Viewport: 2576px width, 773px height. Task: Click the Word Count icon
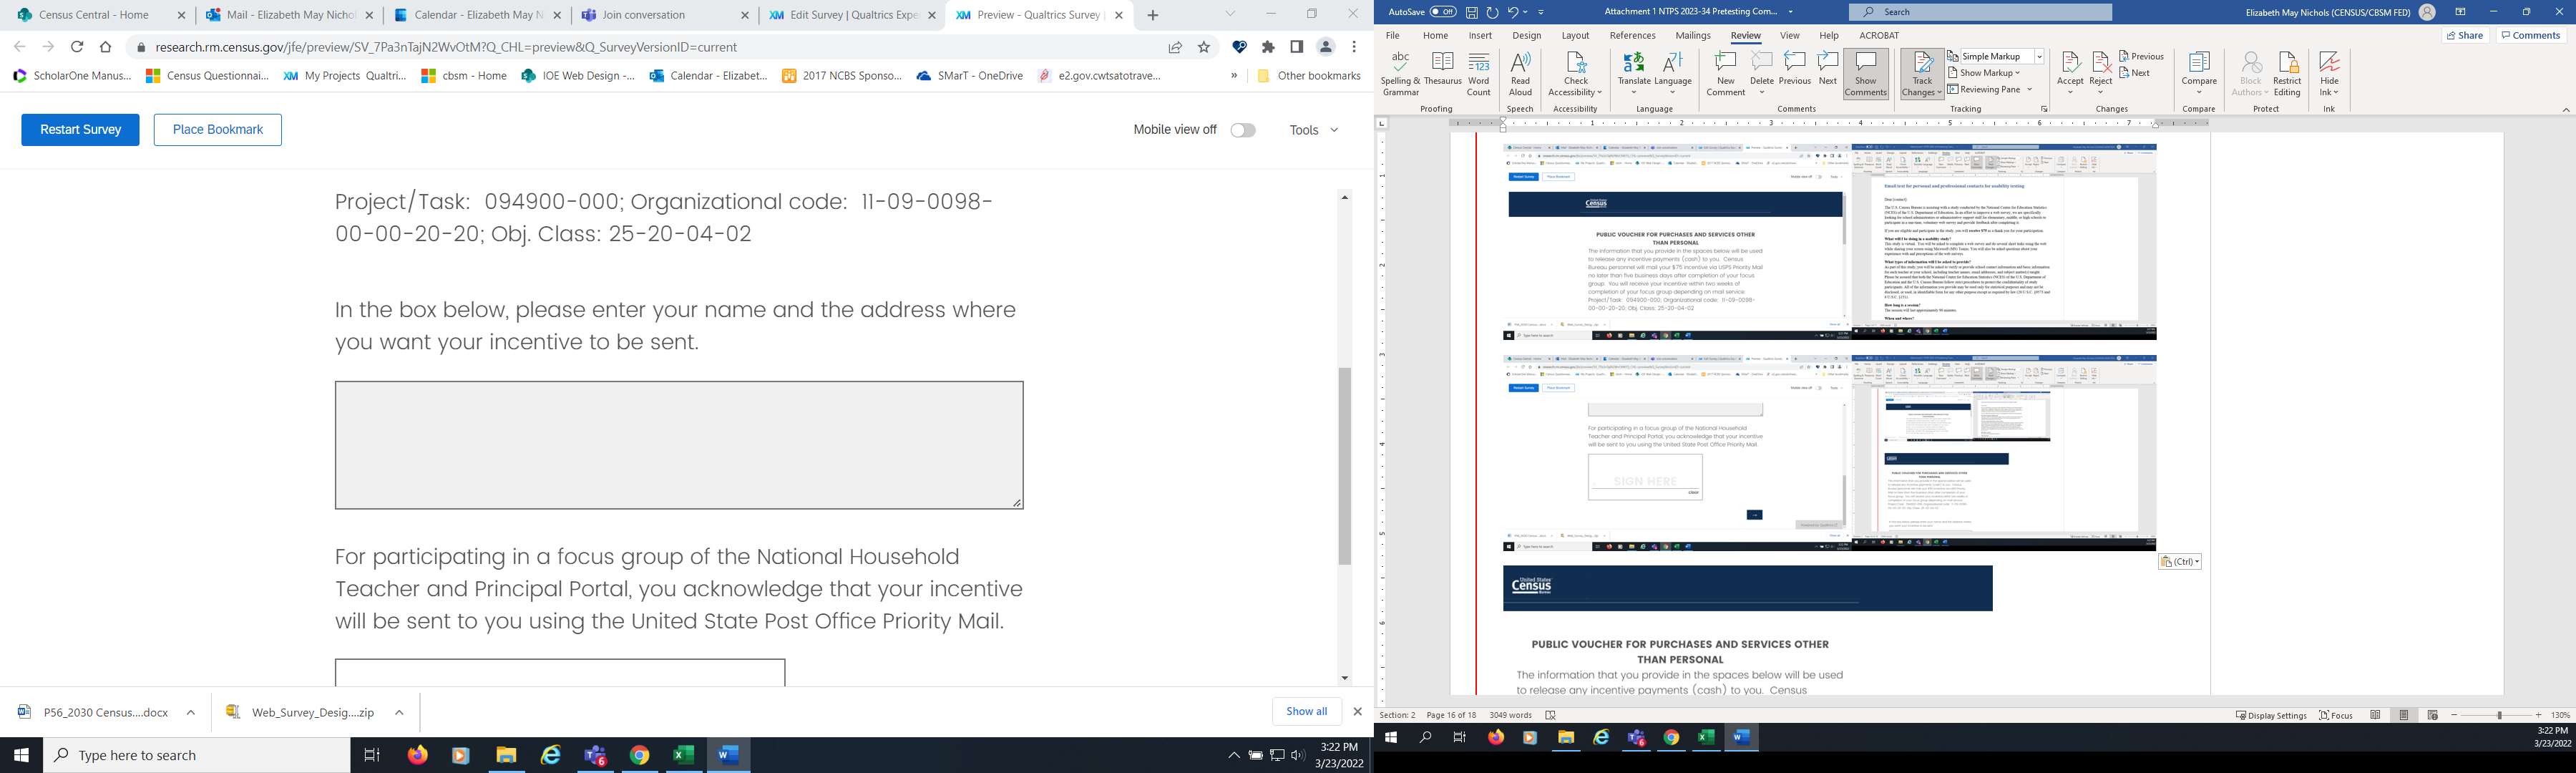pyautogui.click(x=1478, y=74)
